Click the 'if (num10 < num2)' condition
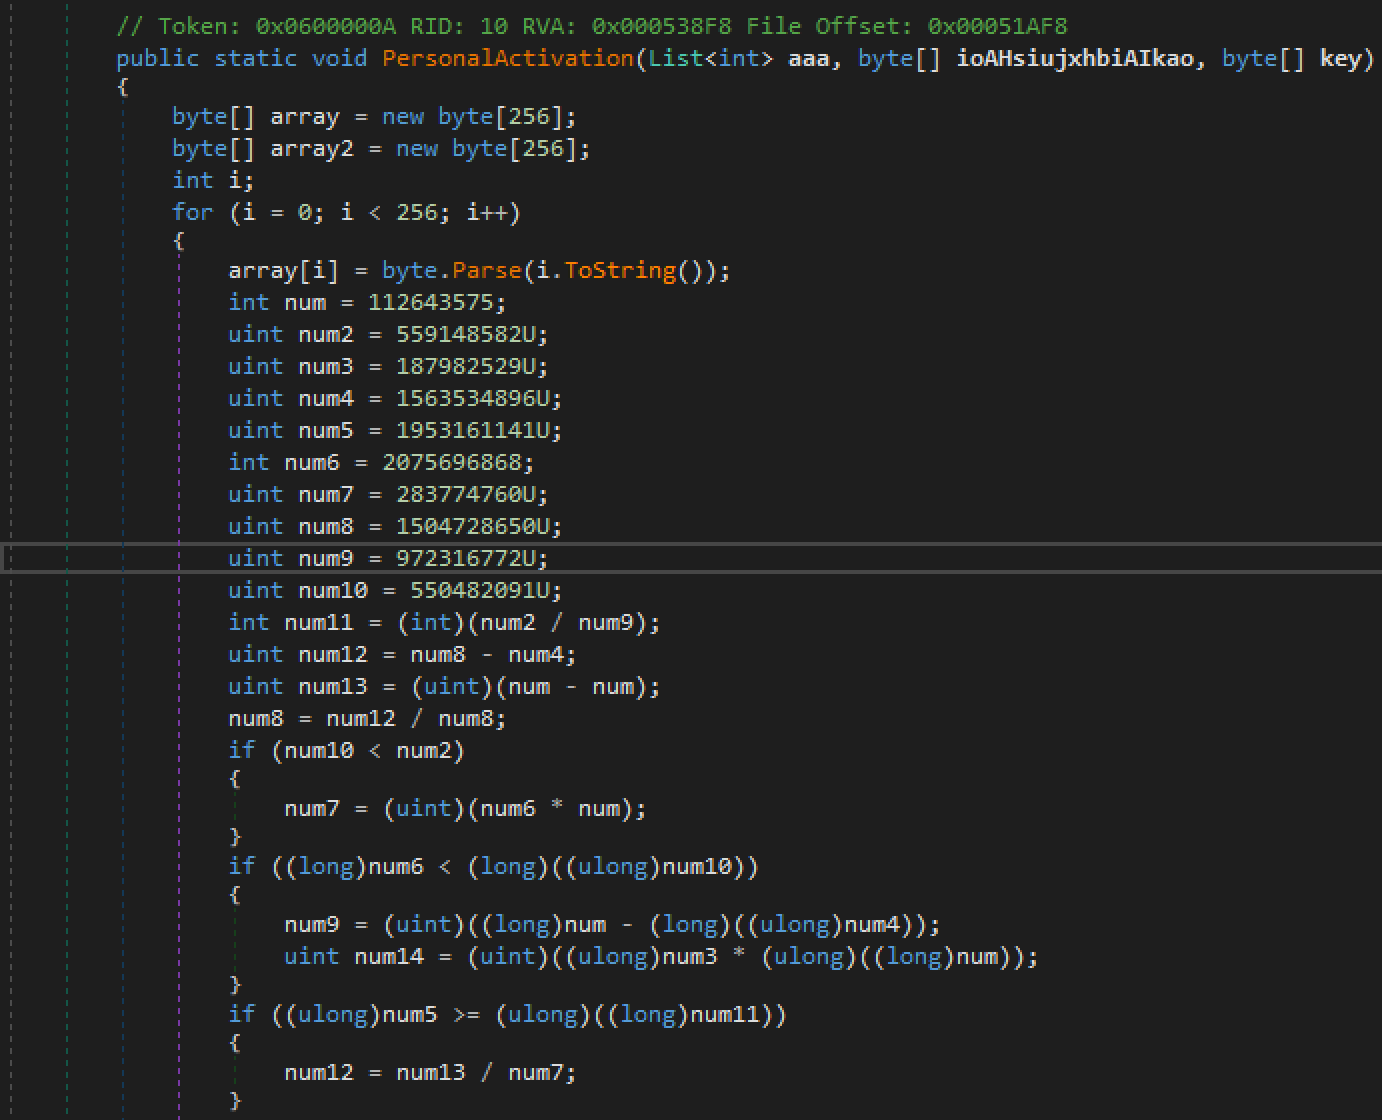 367,750
